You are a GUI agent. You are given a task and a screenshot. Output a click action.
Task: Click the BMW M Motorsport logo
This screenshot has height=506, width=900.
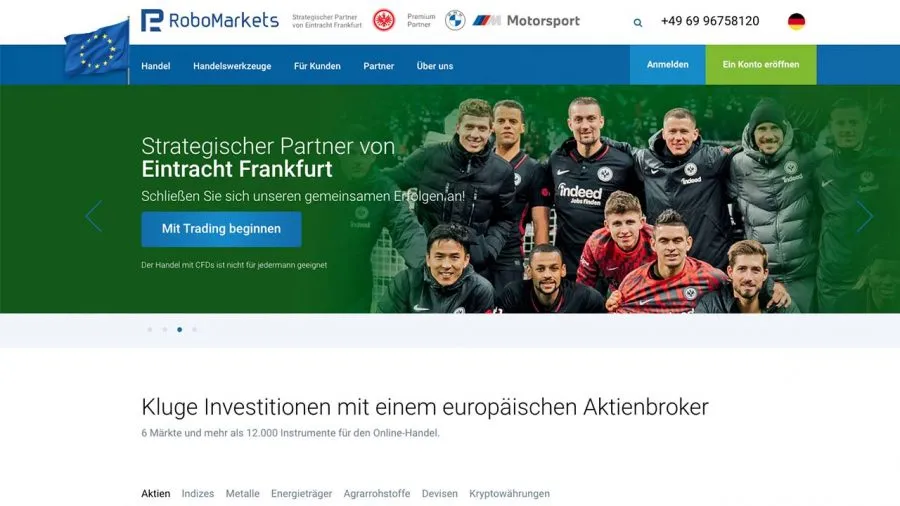point(526,21)
